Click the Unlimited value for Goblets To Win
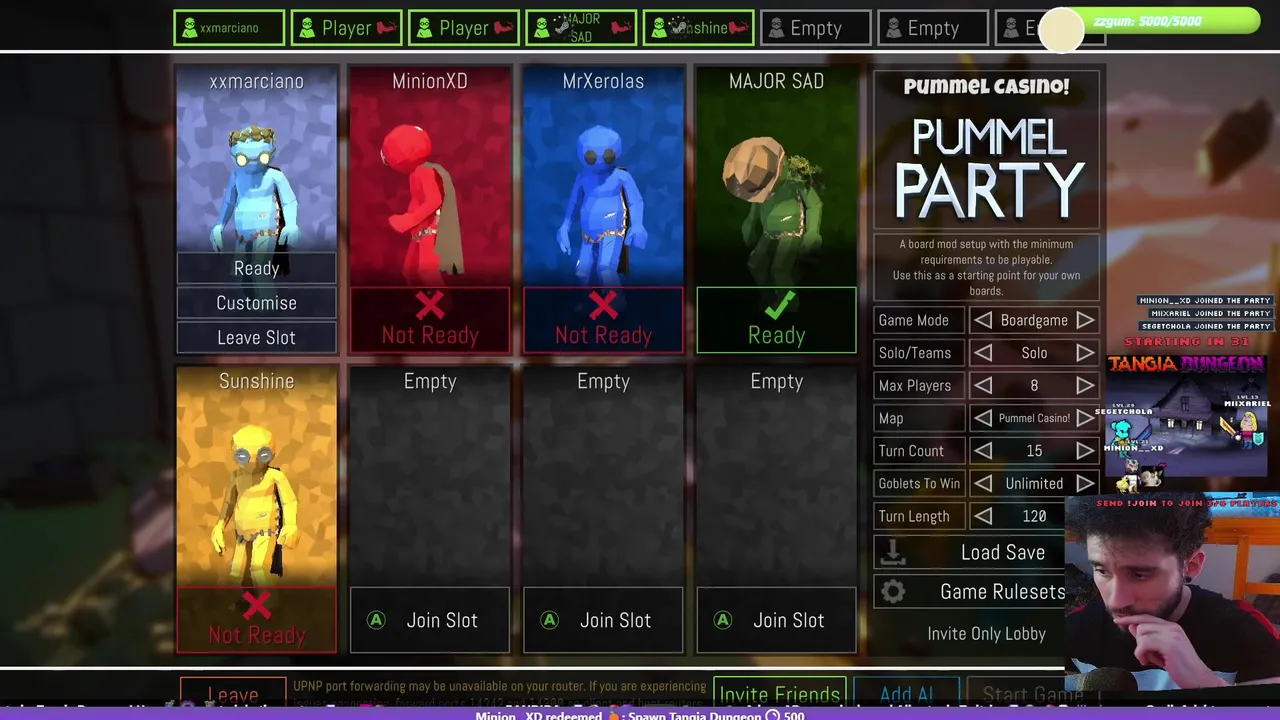The image size is (1280, 720). point(1034,483)
